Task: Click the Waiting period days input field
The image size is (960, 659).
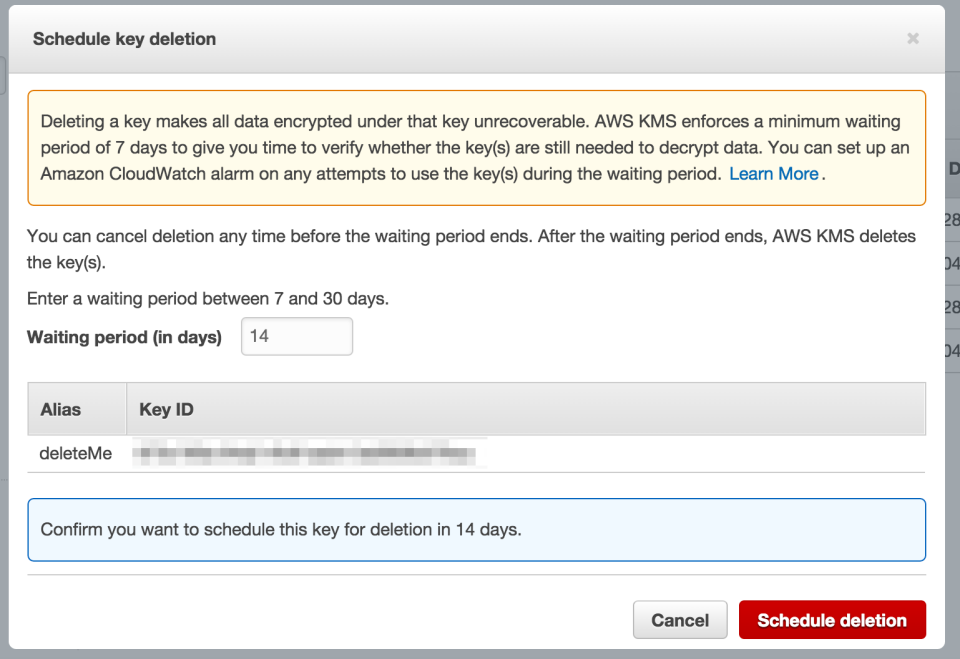Action: click(x=297, y=337)
